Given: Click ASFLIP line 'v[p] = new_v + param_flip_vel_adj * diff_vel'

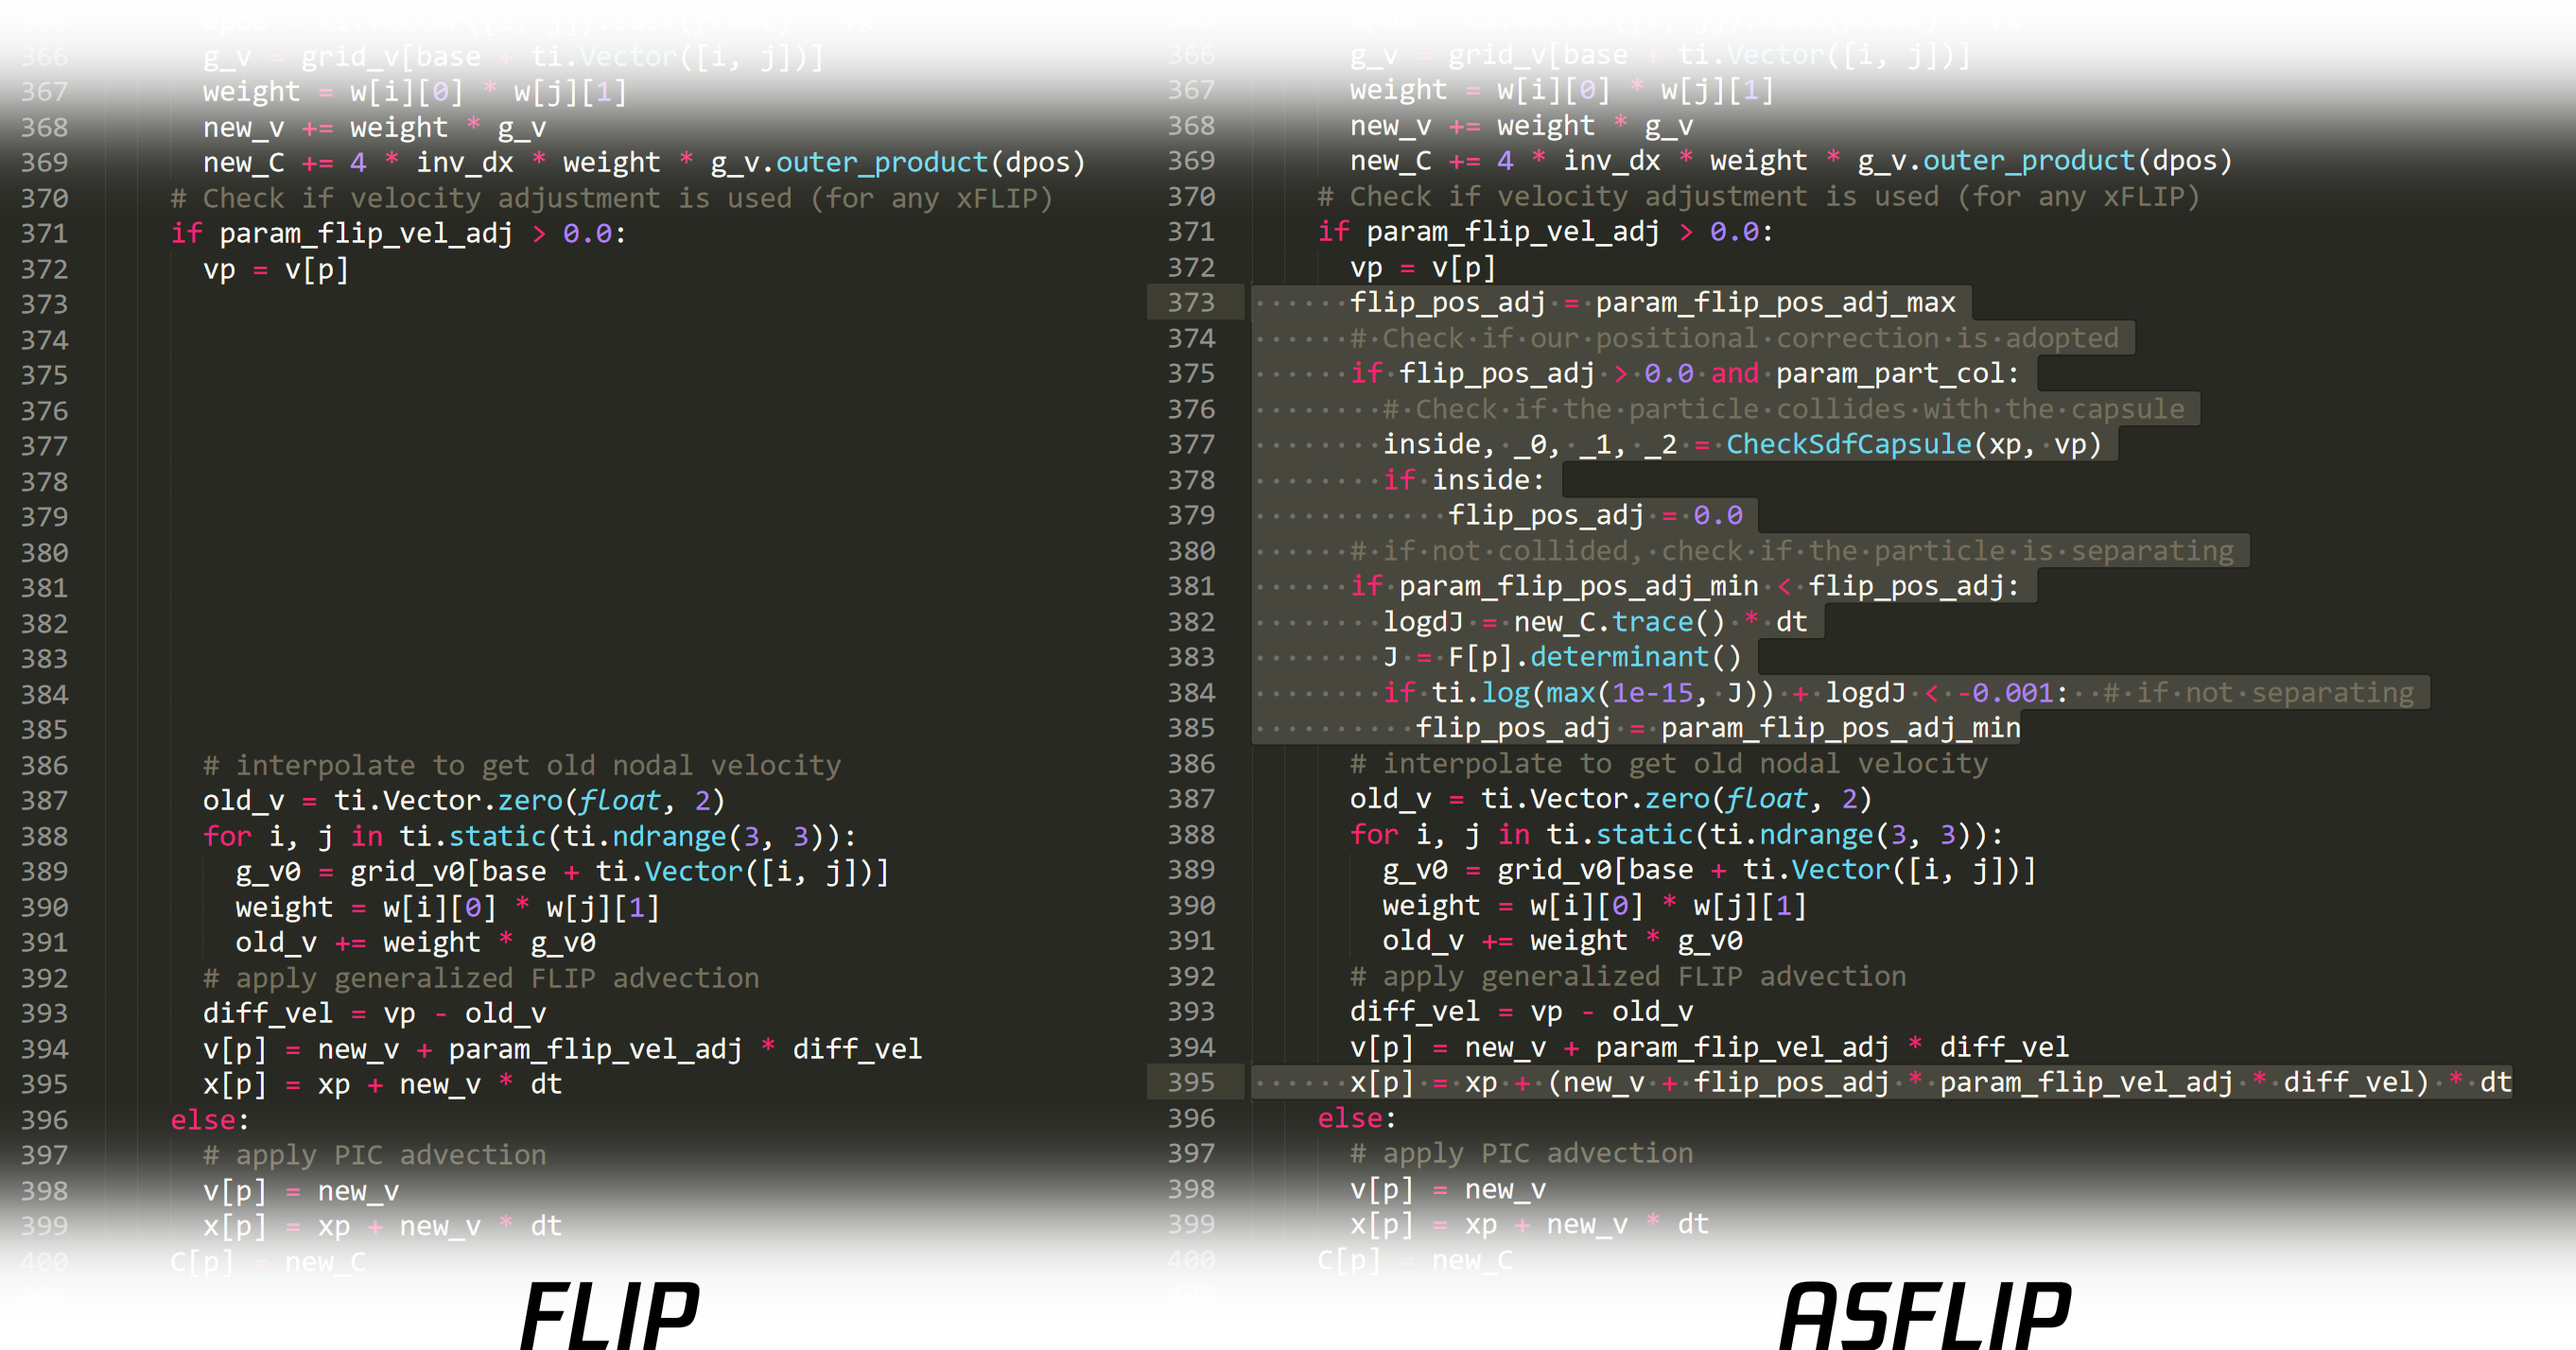Looking at the screenshot, I should [x=1709, y=1047].
